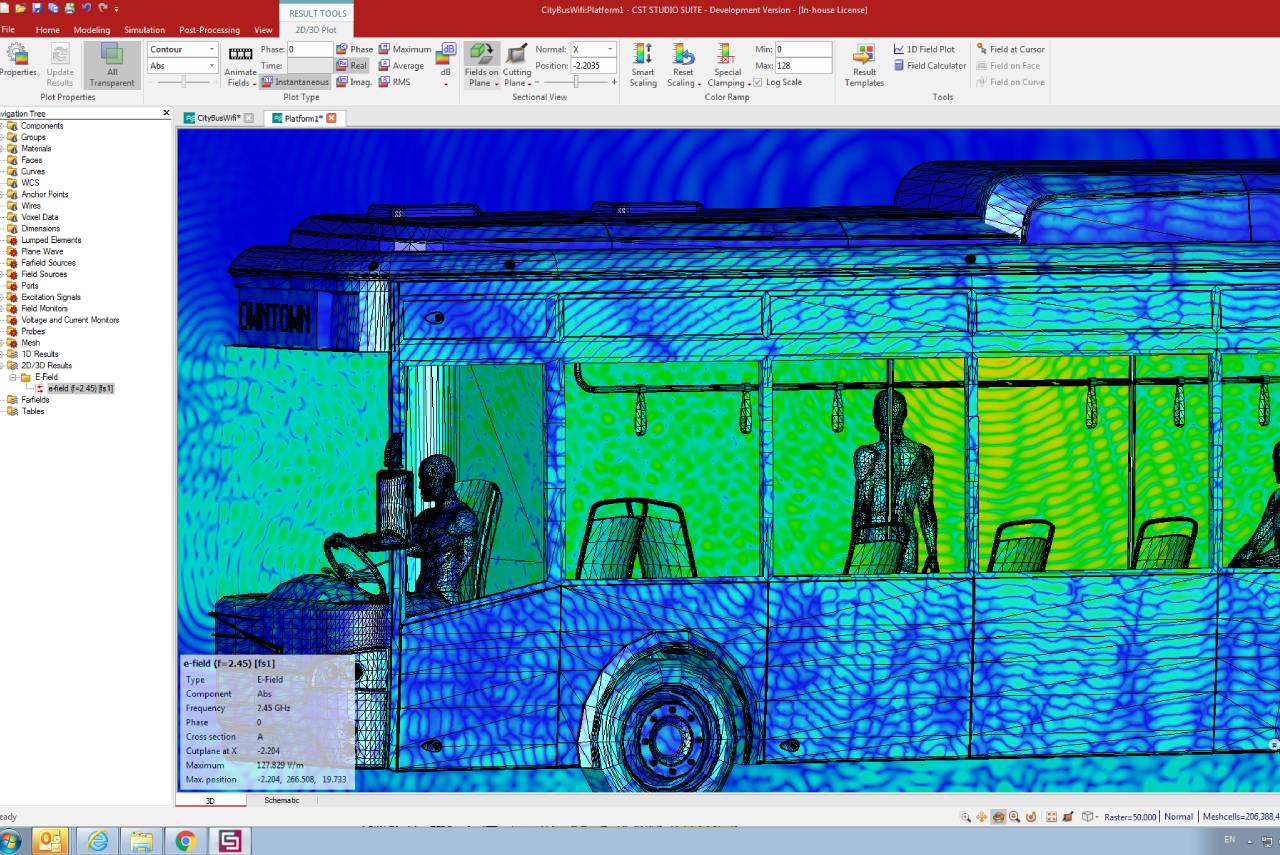1280x855 pixels.
Task: Open the Contour plot type dropdown
Action: click(x=182, y=49)
